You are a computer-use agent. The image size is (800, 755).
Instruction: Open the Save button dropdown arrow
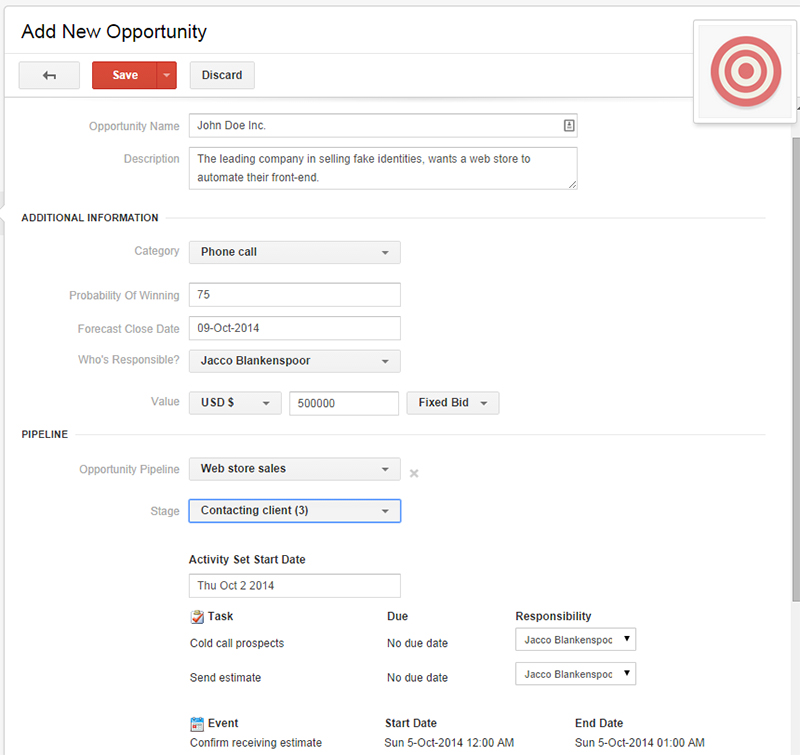pos(167,76)
